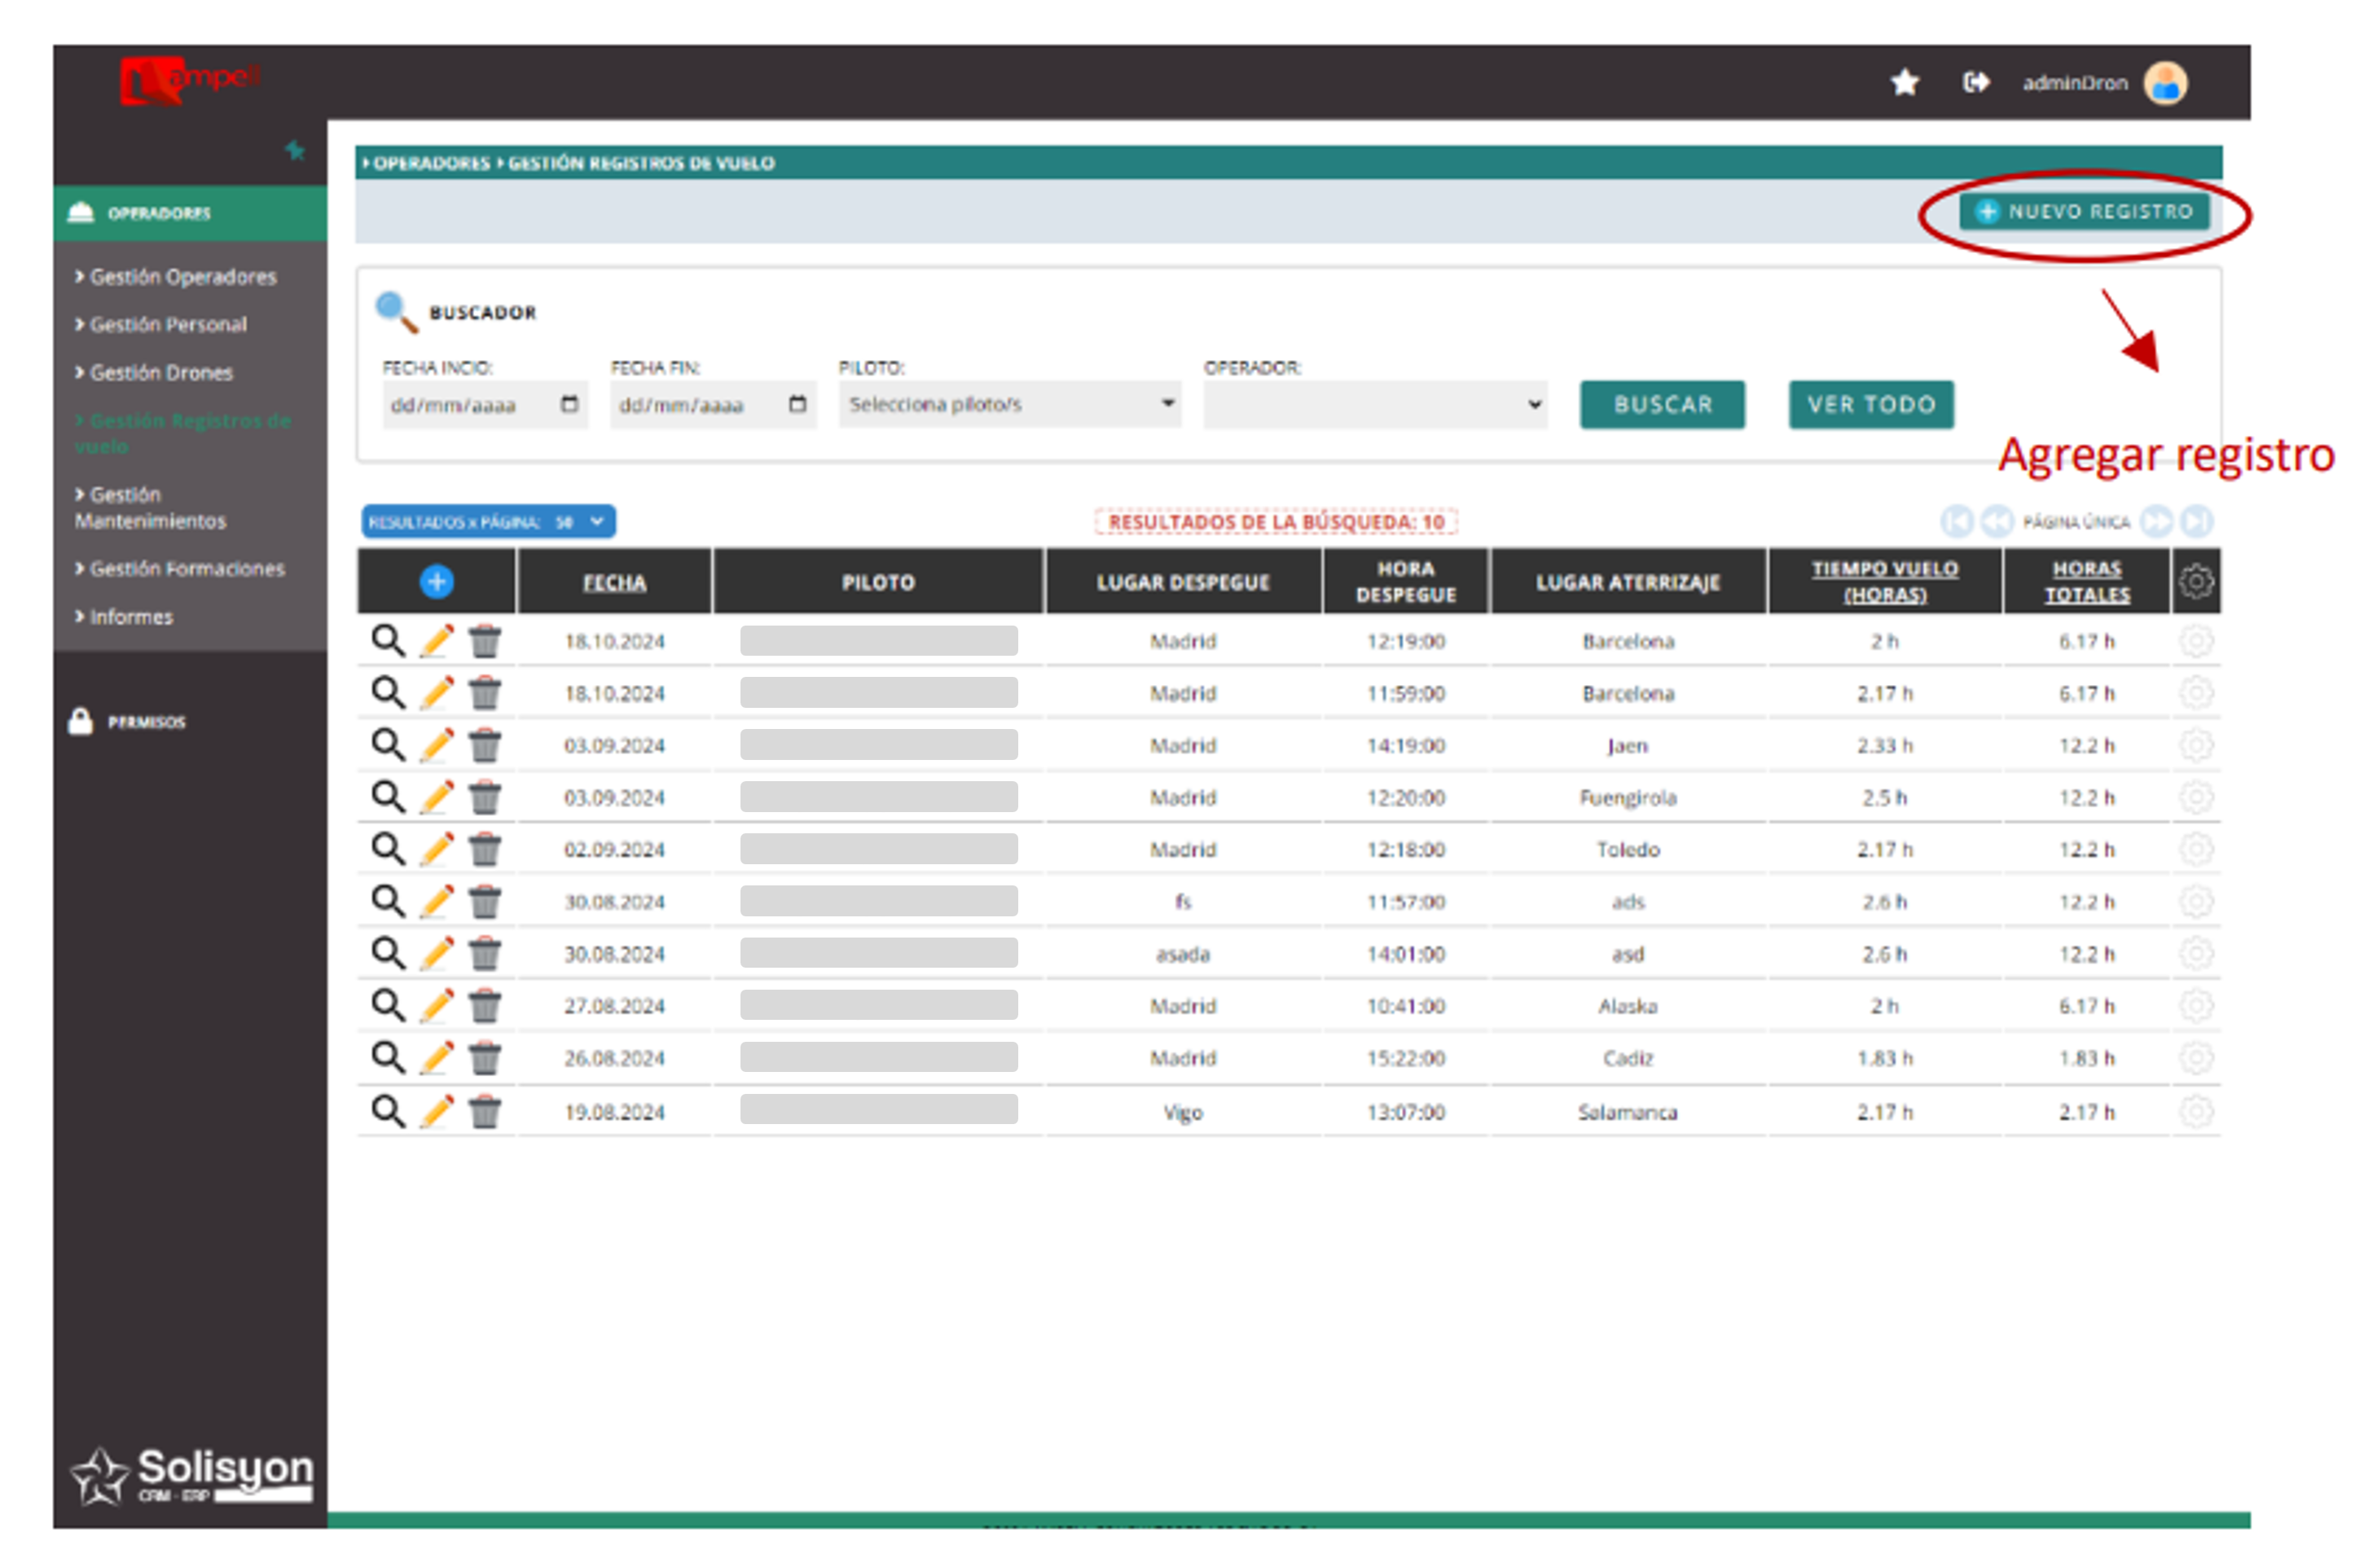Image resolution: width=2377 pixels, height=1568 pixels.
Task: Change the results per page dropdown
Action: tap(488, 521)
